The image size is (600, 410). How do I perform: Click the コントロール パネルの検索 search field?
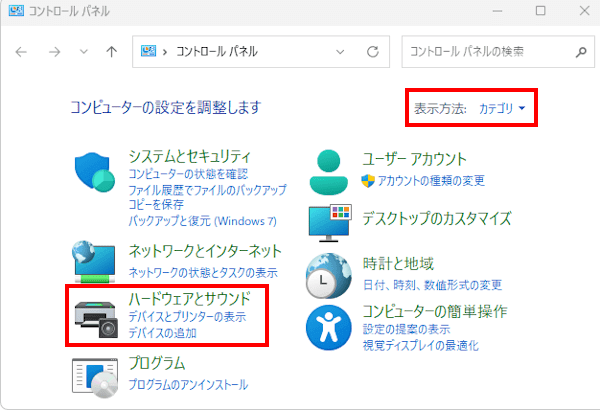click(x=485, y=51)
